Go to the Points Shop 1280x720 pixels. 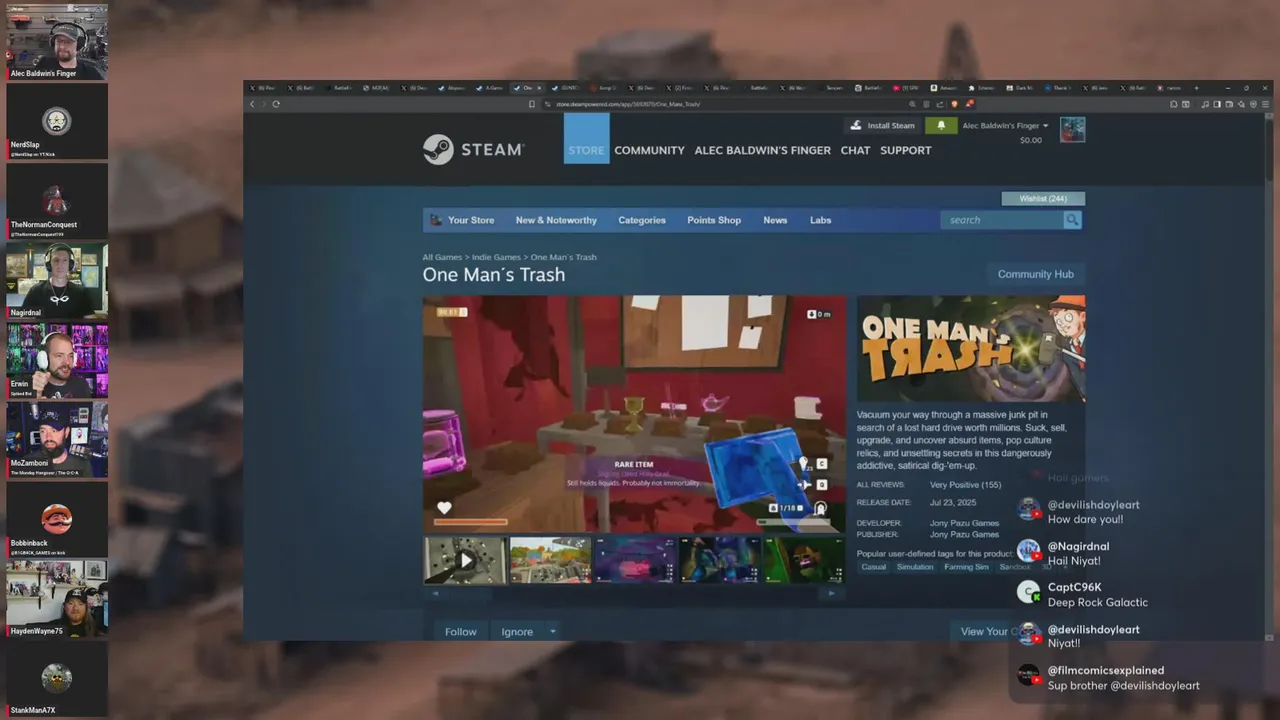[714, 220]
